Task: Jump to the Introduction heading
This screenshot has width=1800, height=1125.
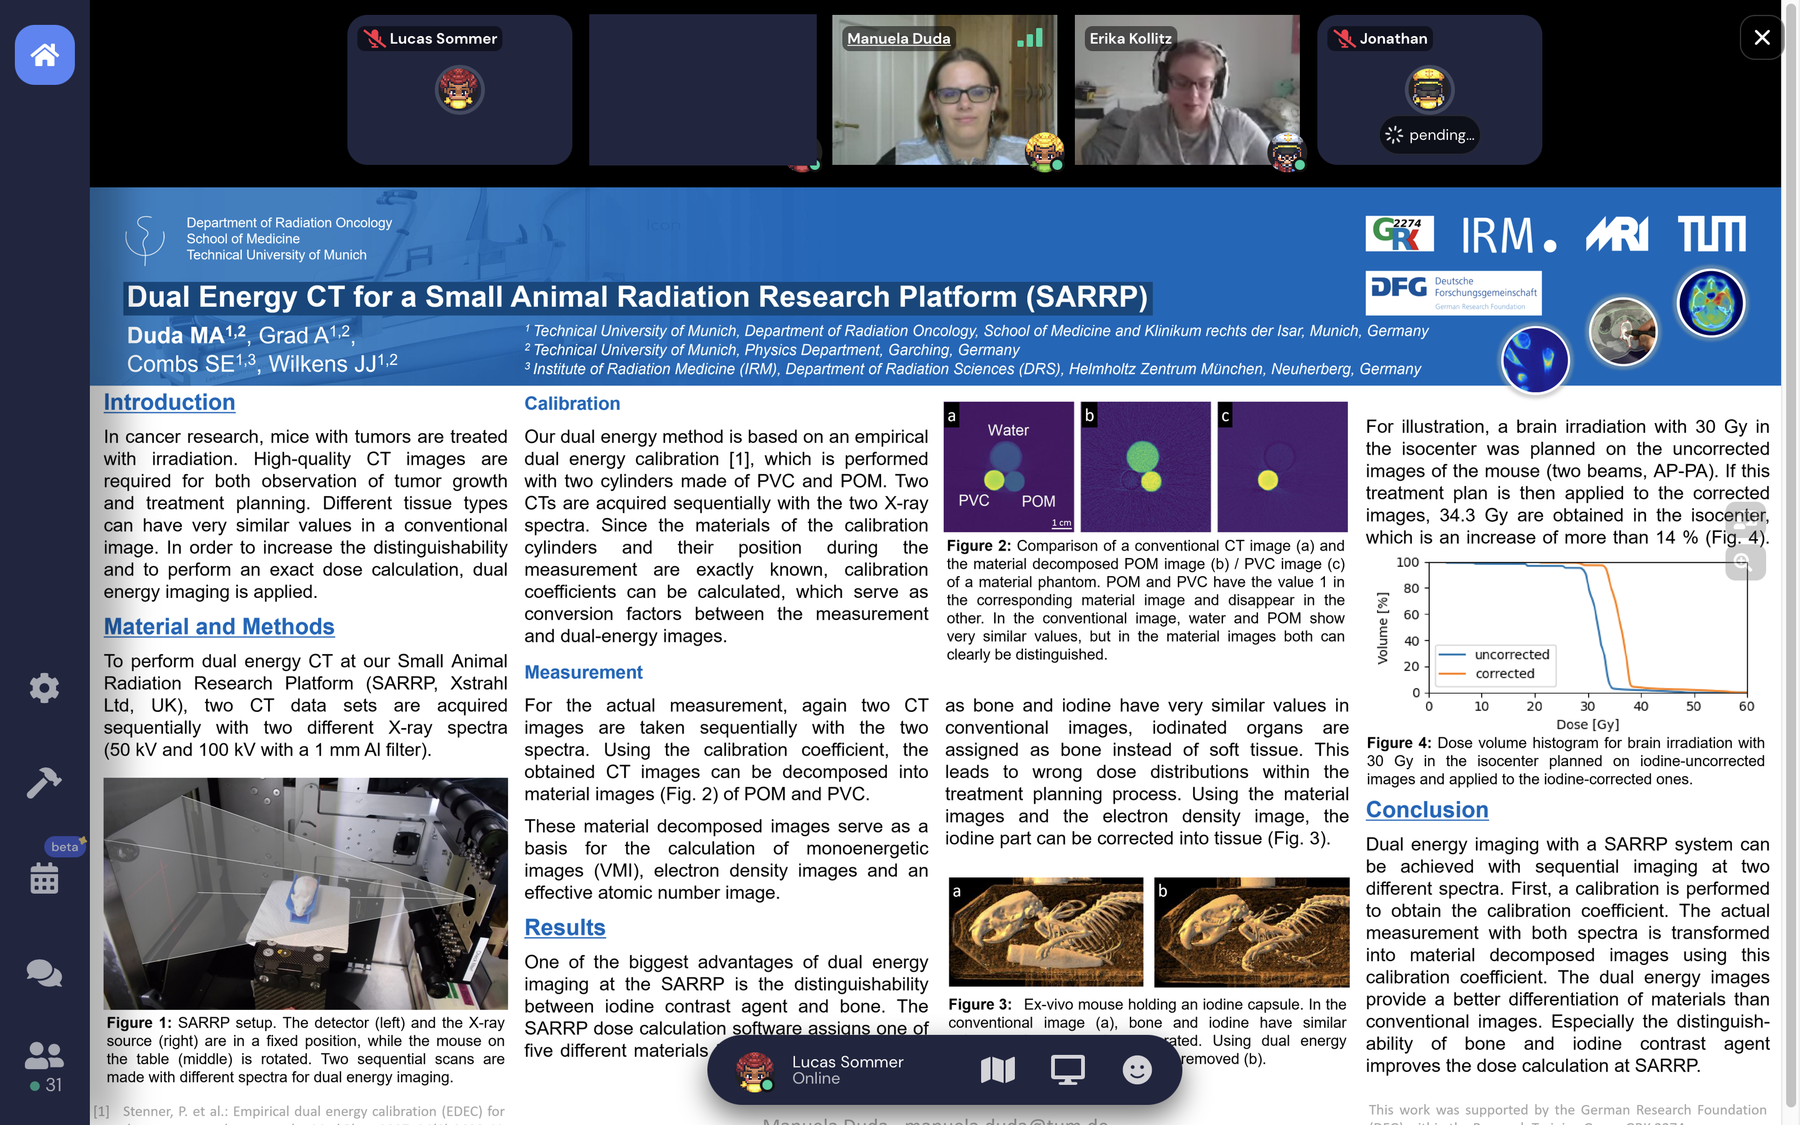Action: 170,402
